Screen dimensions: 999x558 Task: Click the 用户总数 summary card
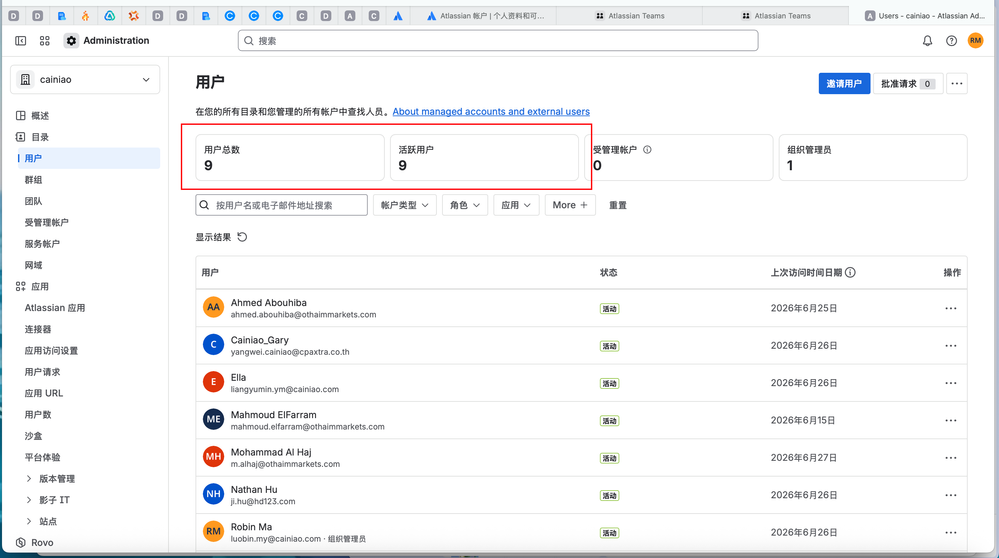290,157
